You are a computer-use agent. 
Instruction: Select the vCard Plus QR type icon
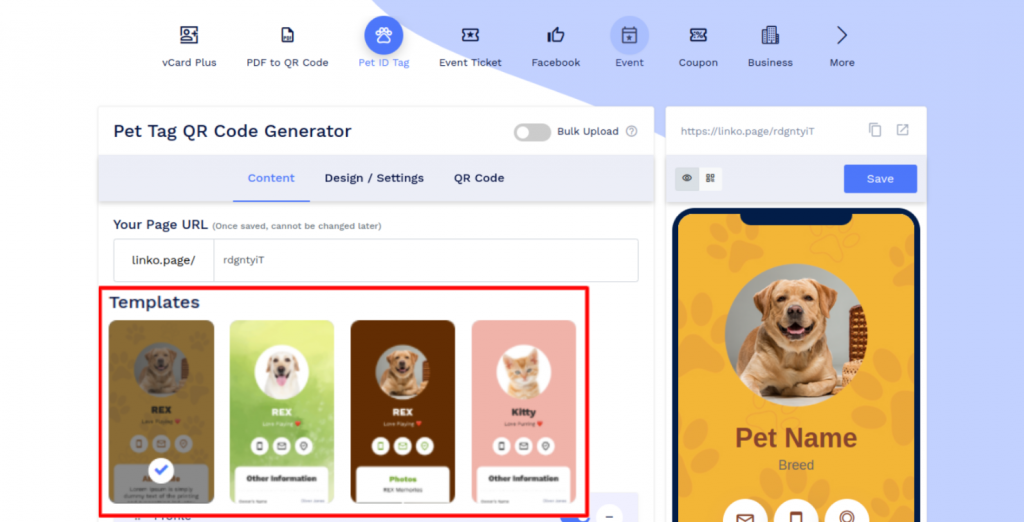pyautogui.click(x=189, y=35)
